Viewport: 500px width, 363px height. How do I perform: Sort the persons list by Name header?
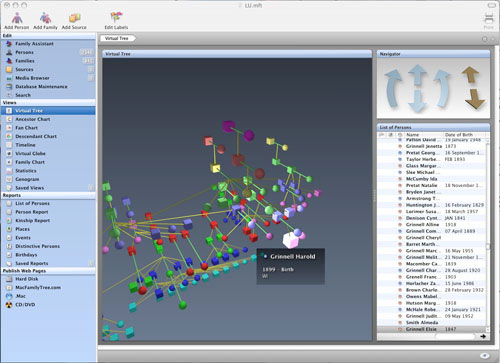click(423, 135)
